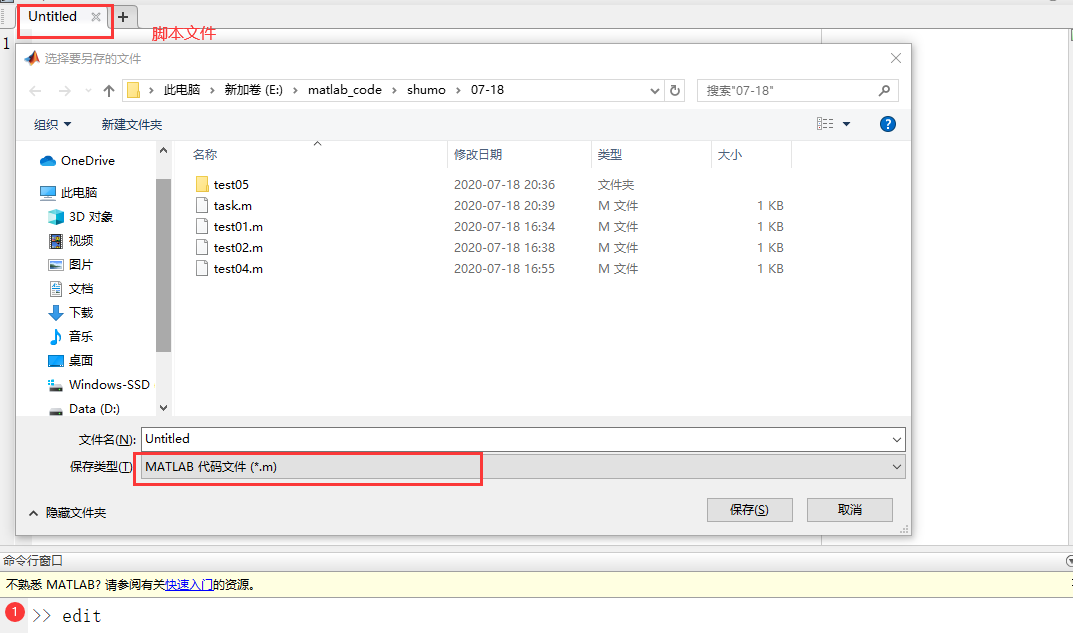Click the search magnifier in the 搜索"07-18" box
This screenshot has width=1073, height=633.
pyautogui.click(x=883, y=90)
